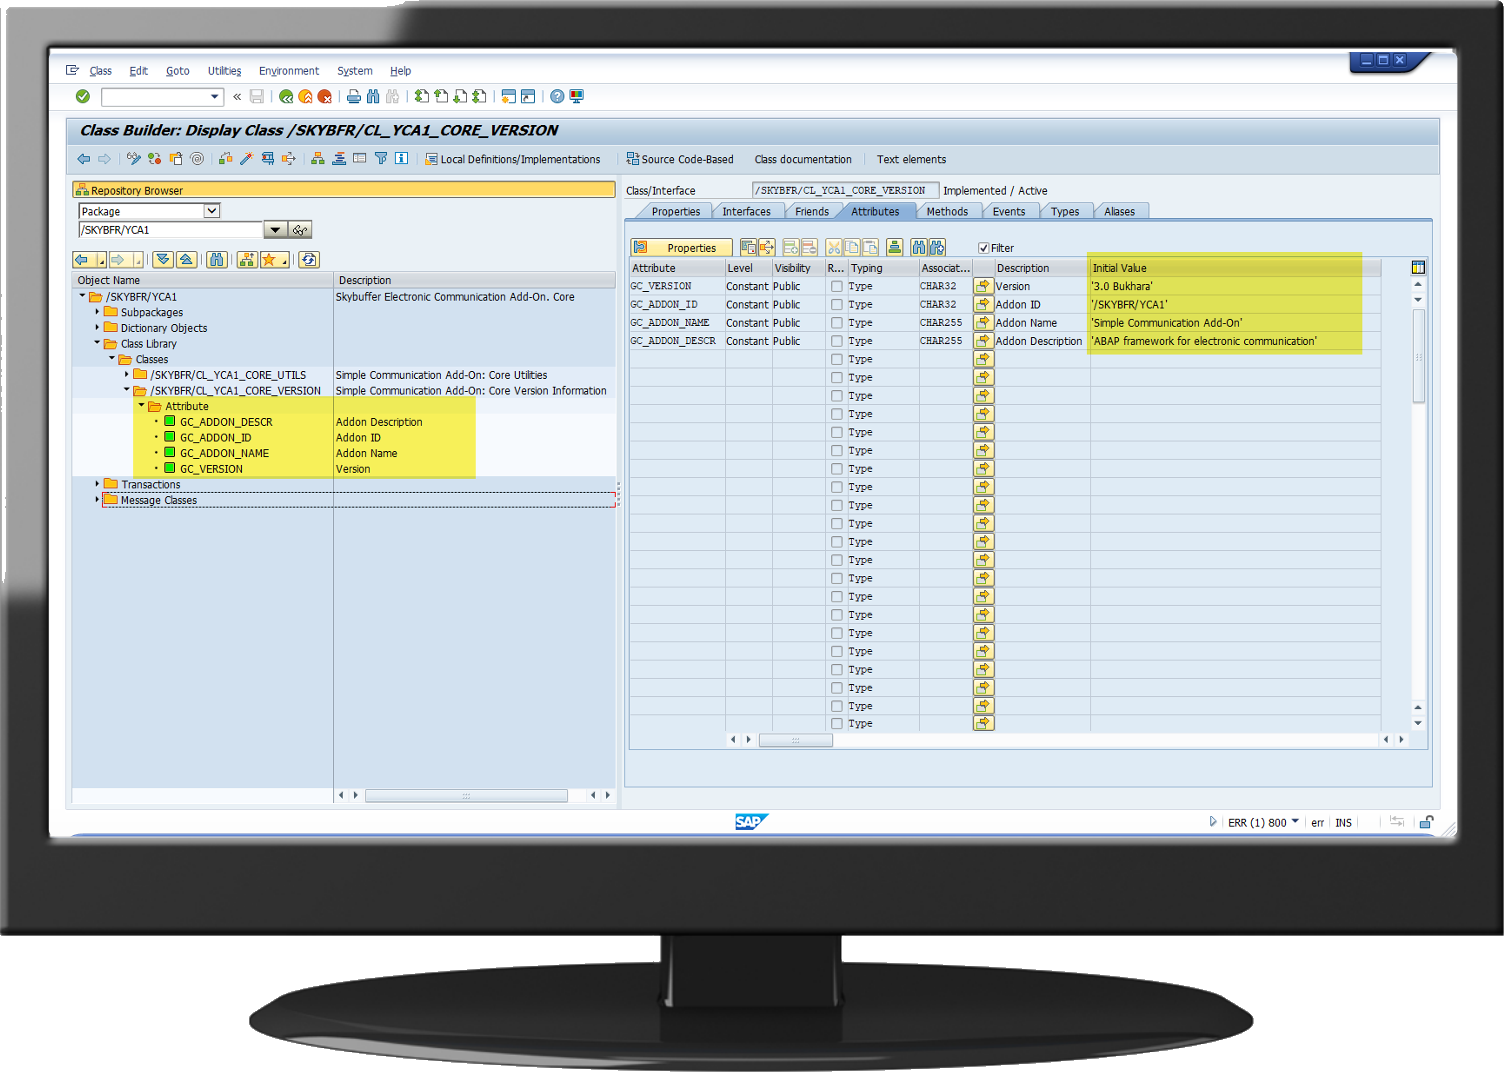This screenshot has height=1072, width=1504.
Task: Click the Help question mark icon
Action: pos(557,97)
